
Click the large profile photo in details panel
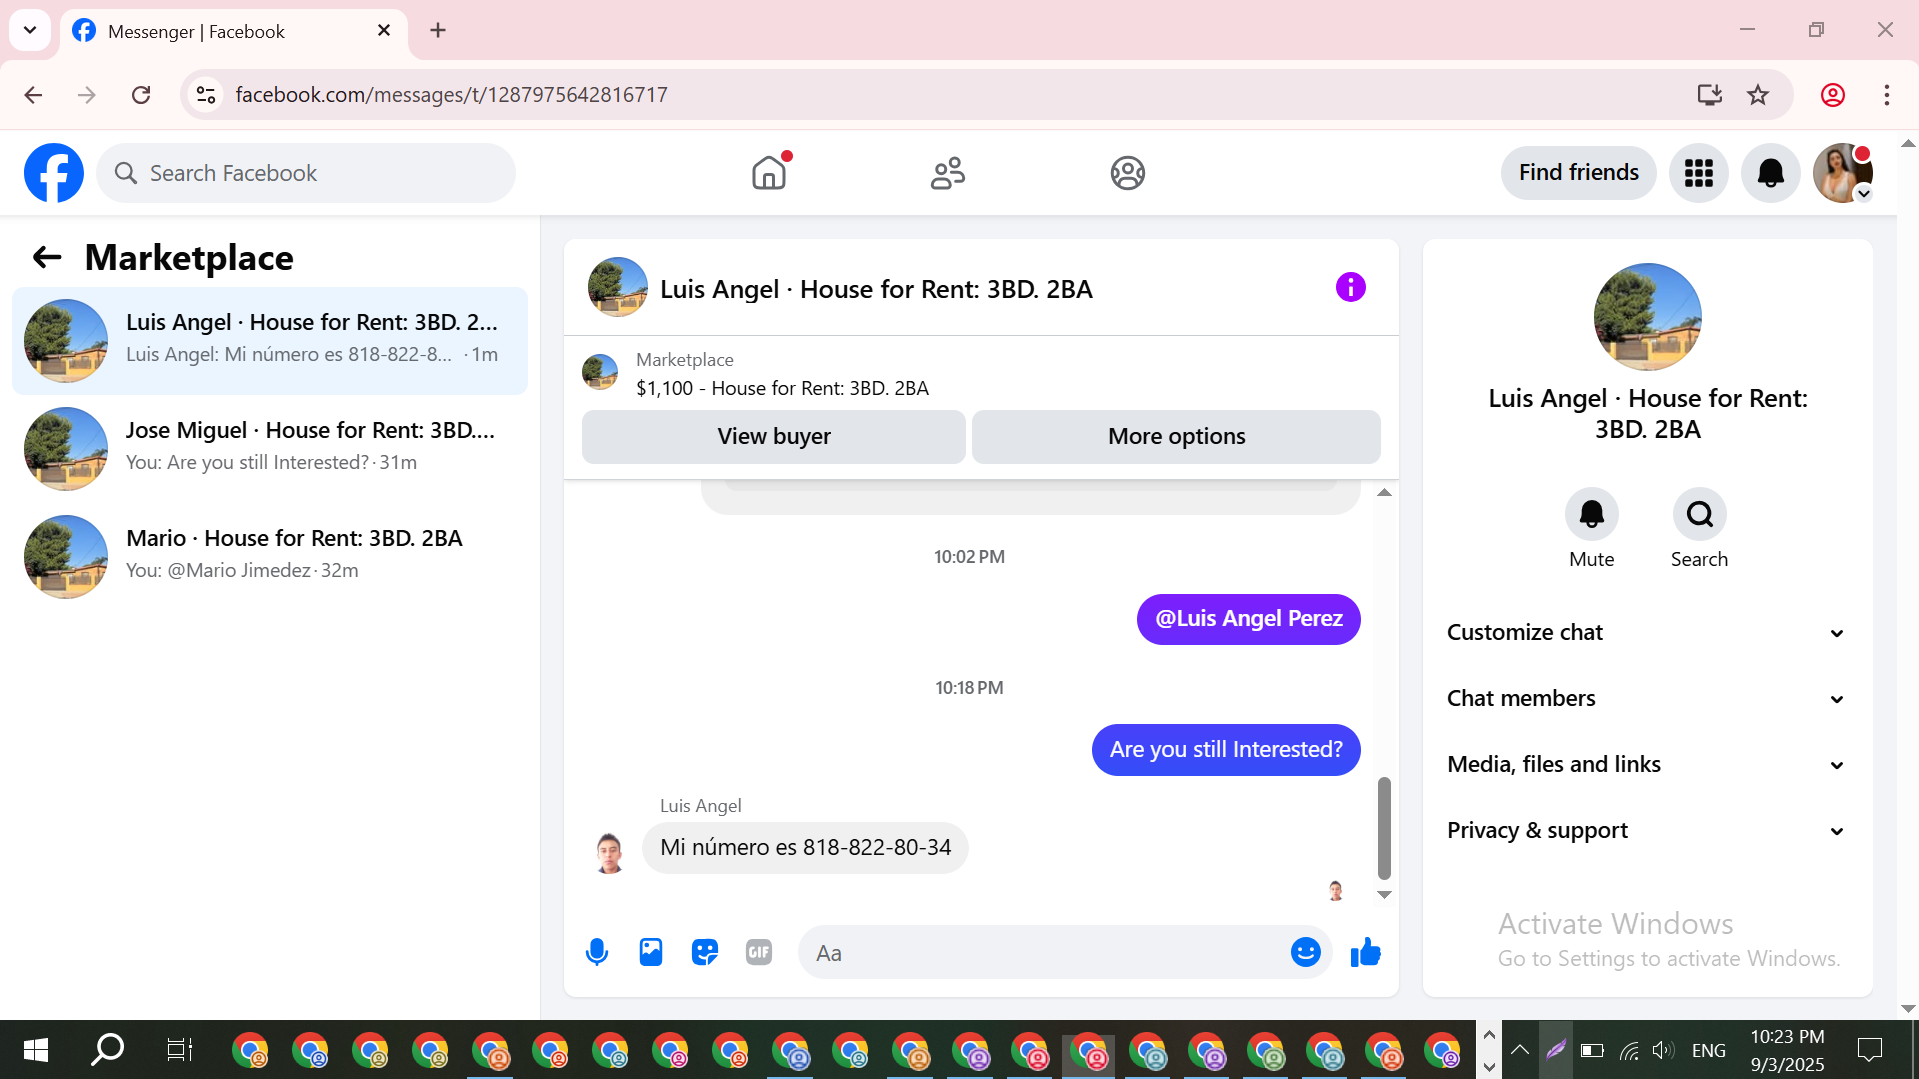click(x=1647, y=317)
